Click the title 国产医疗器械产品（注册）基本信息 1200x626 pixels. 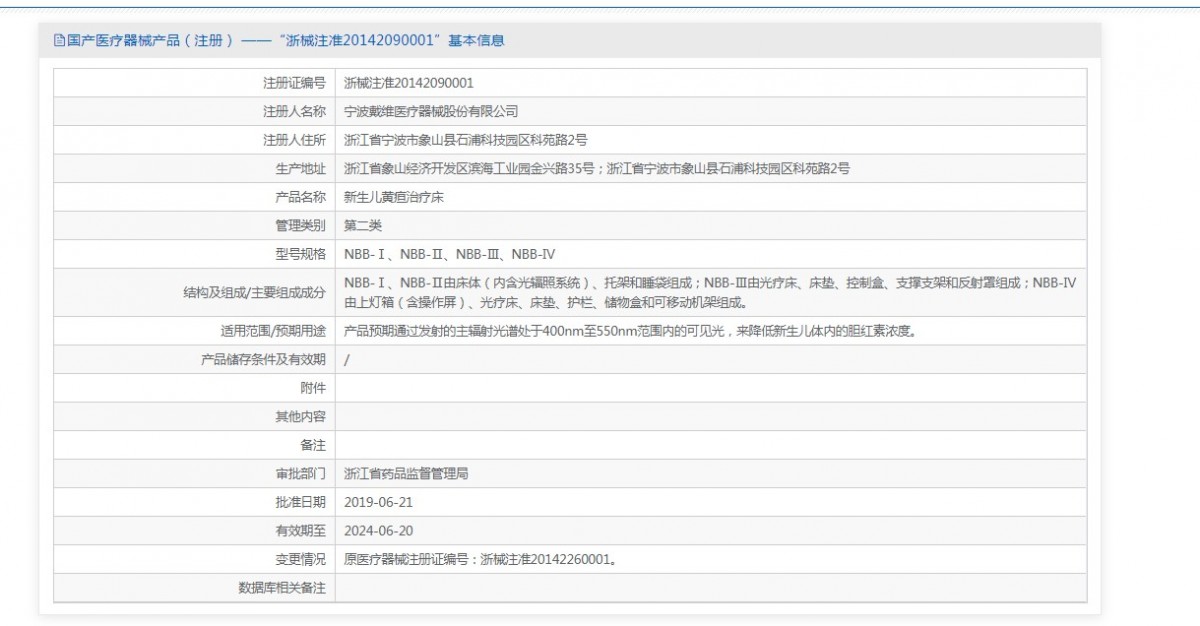(x=285, y=41)
